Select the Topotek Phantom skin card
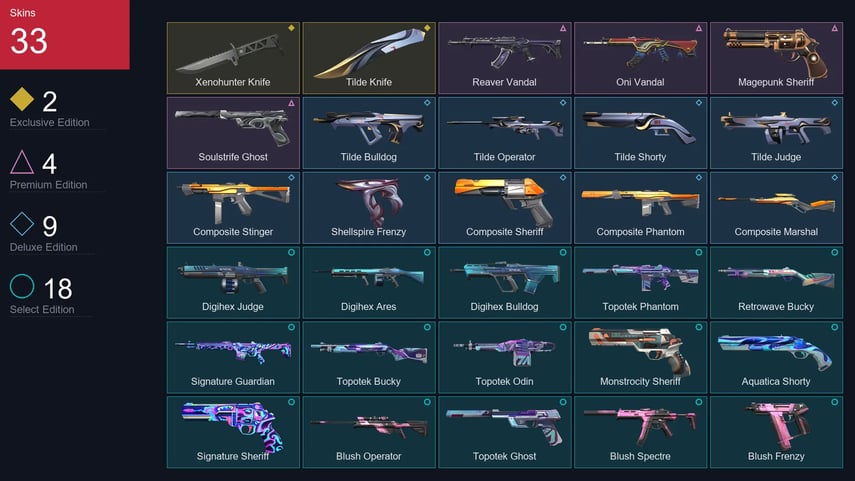 point(640,282)
